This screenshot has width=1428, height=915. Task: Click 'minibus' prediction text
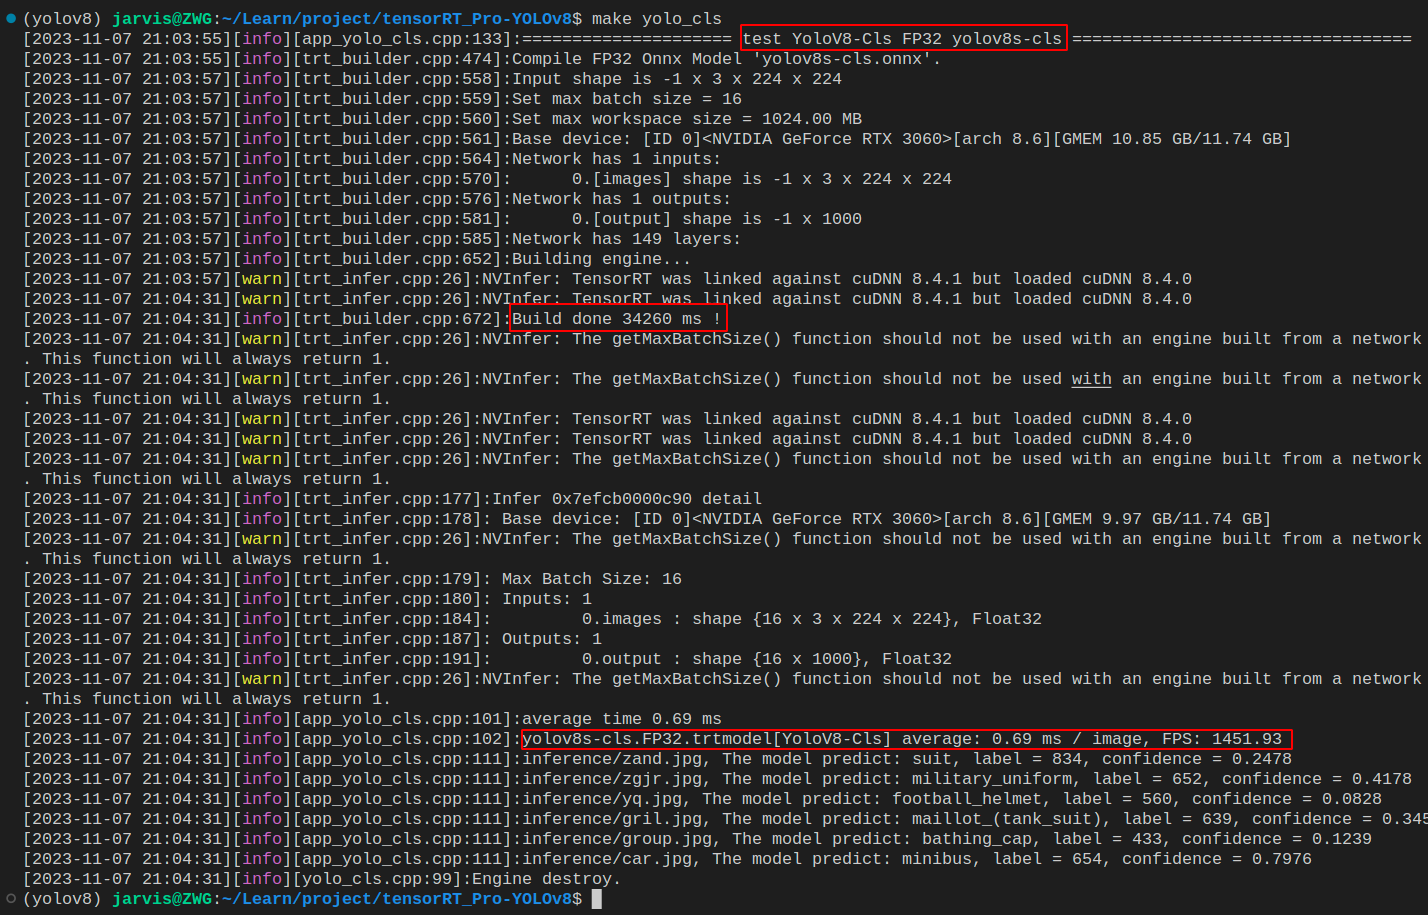point(937,859)
